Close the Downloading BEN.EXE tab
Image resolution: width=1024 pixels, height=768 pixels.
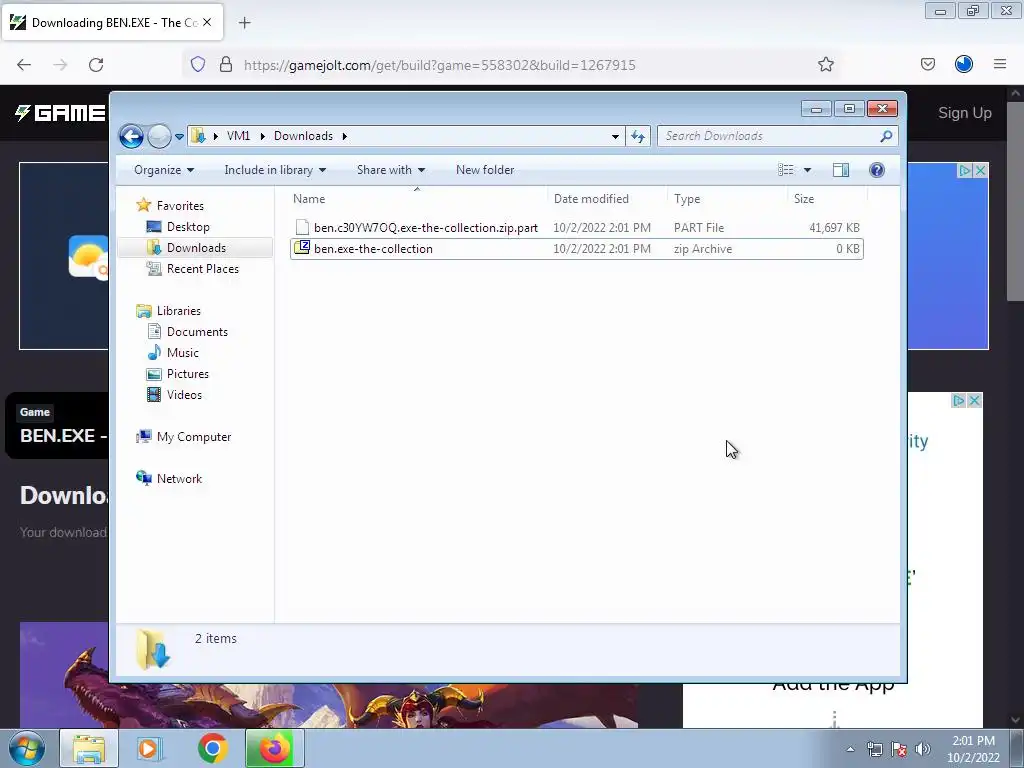click(x=207, y=22)
